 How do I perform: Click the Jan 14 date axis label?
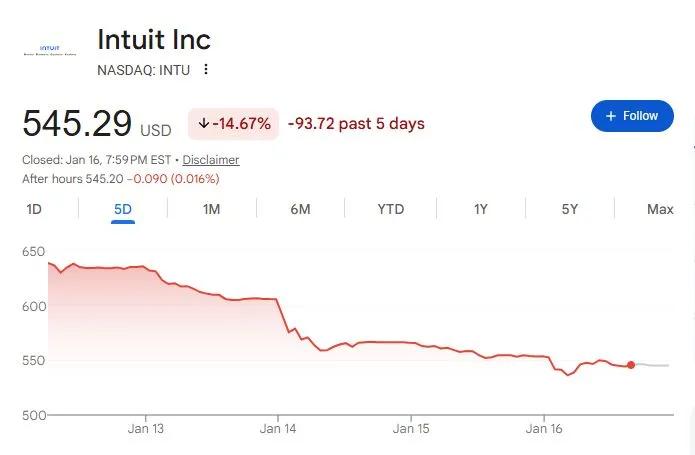pyautogui.click(x=278, y=428)
